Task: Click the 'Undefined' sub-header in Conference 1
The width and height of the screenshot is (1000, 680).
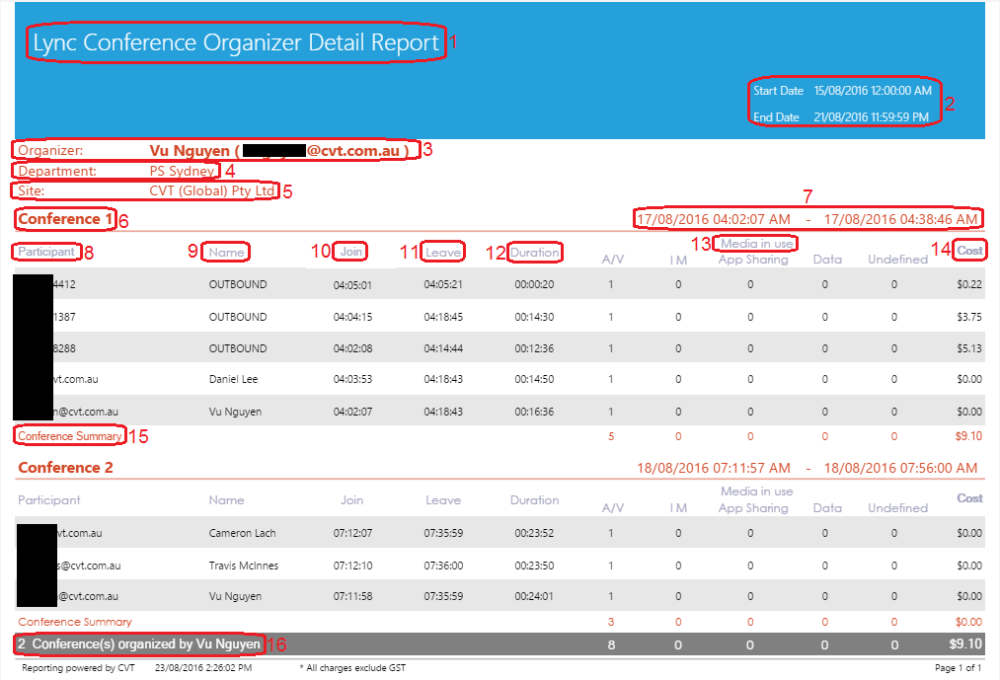Action: [x=897, y=260]
